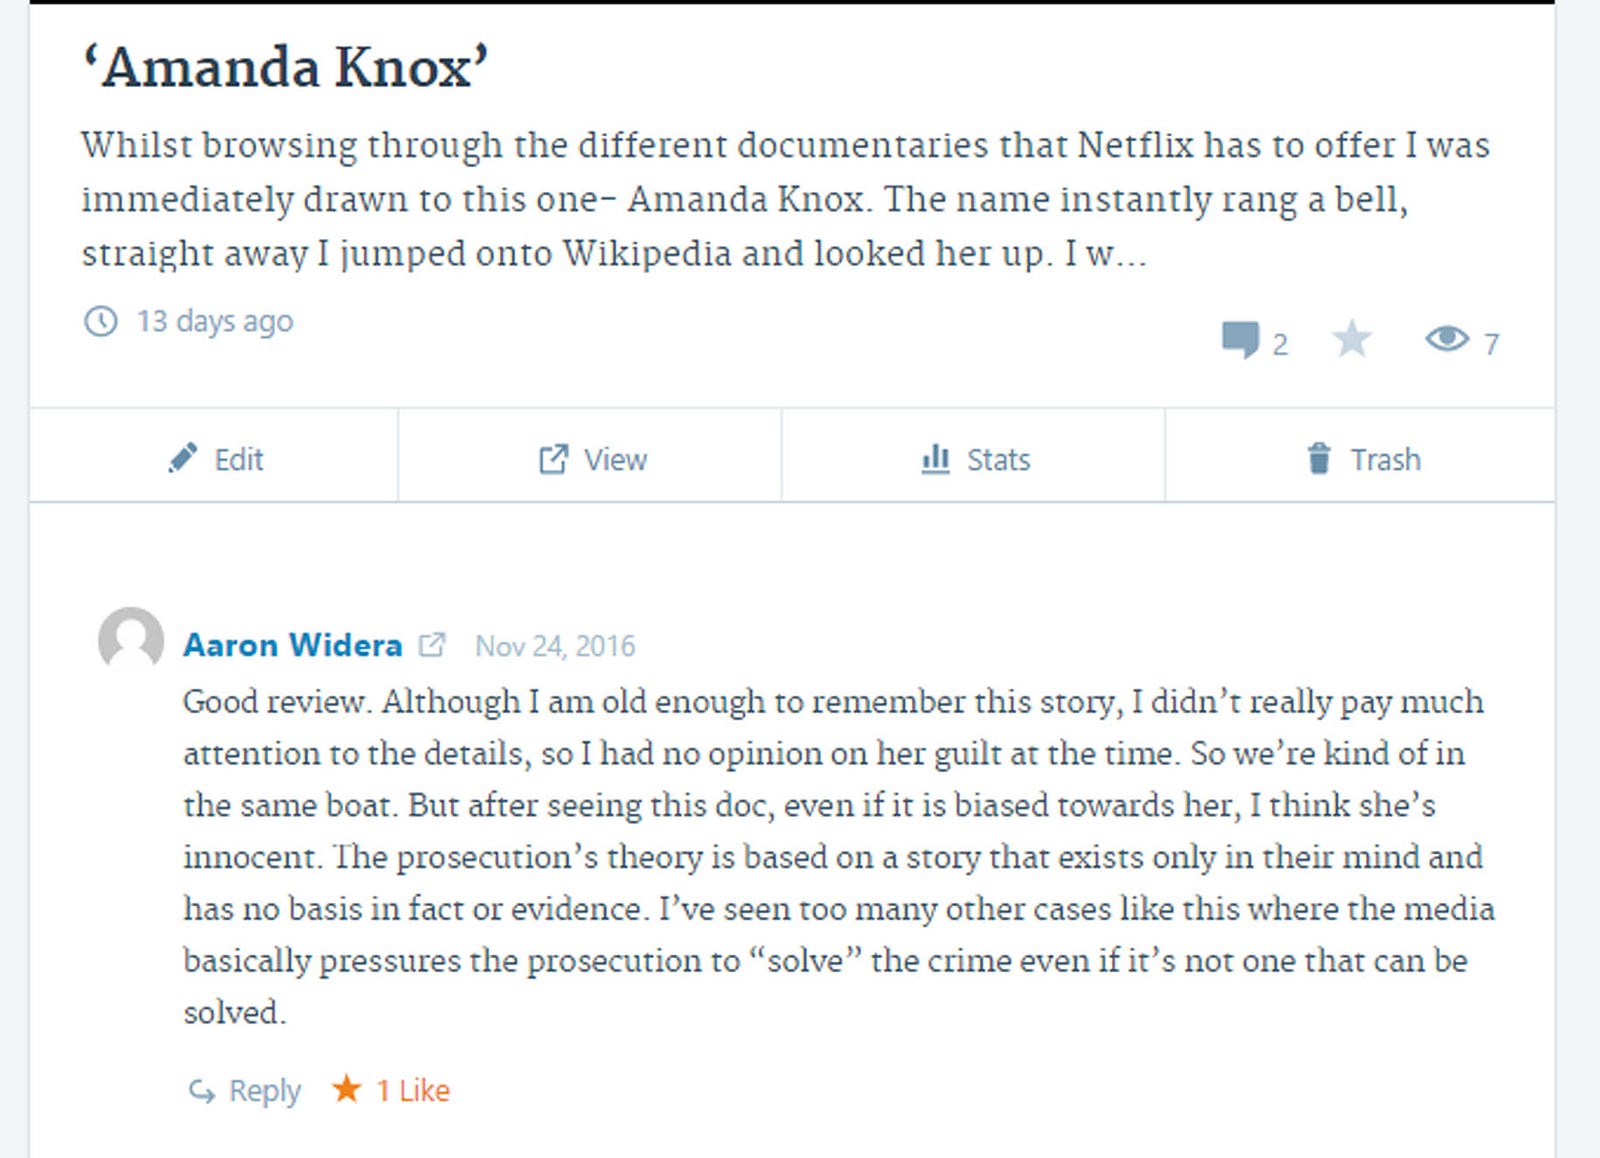
Task: Click the post's star likes icon
Action: (1352, 340)
